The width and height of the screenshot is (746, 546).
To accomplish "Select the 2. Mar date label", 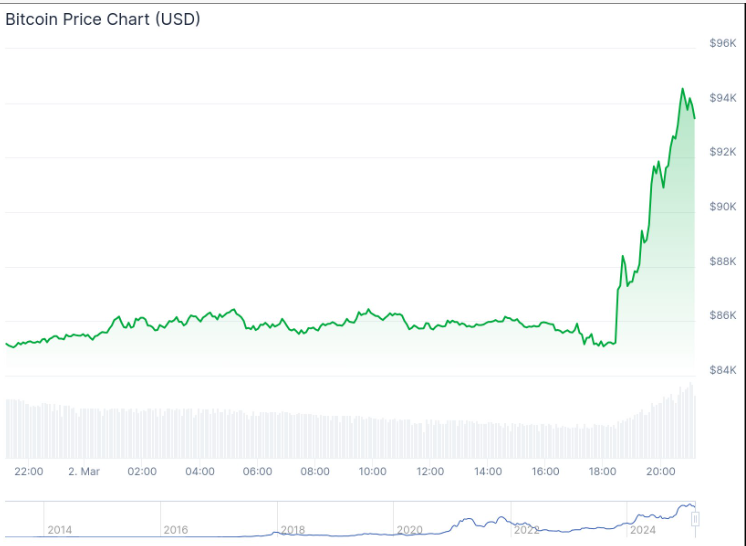I will 84,471.
